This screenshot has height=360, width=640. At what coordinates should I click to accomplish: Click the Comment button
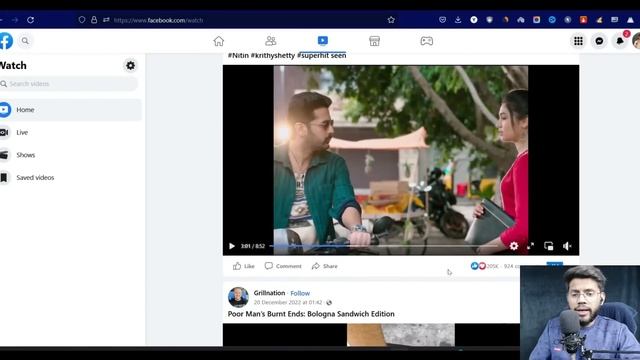point(283,266)
